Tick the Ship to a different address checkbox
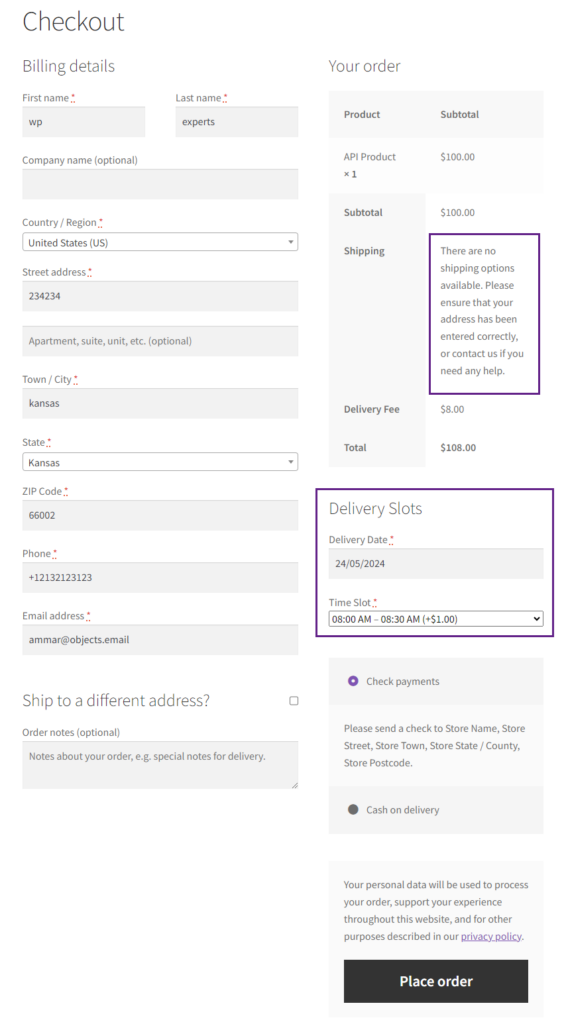The image size is (566, 1024). (x=294, y=701)
